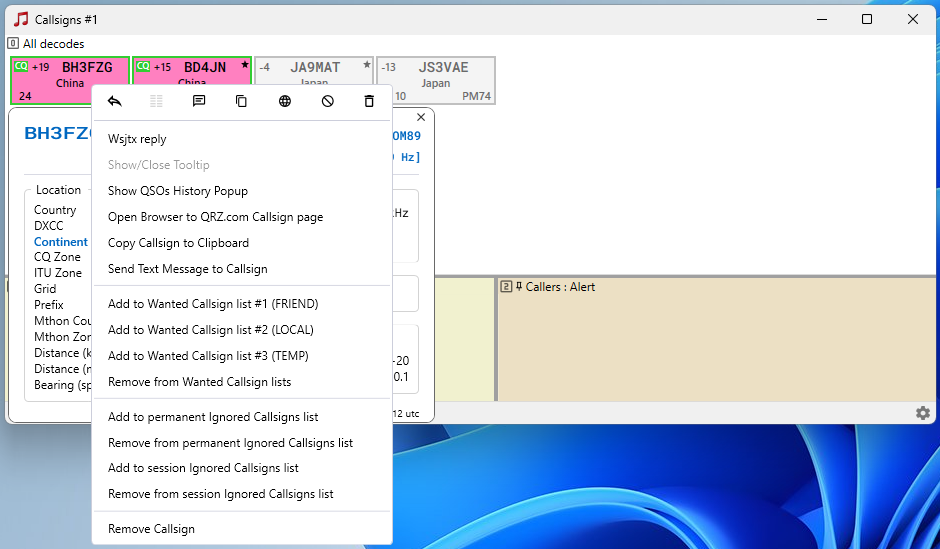Click the Grid label in Location group

point(45,289)
